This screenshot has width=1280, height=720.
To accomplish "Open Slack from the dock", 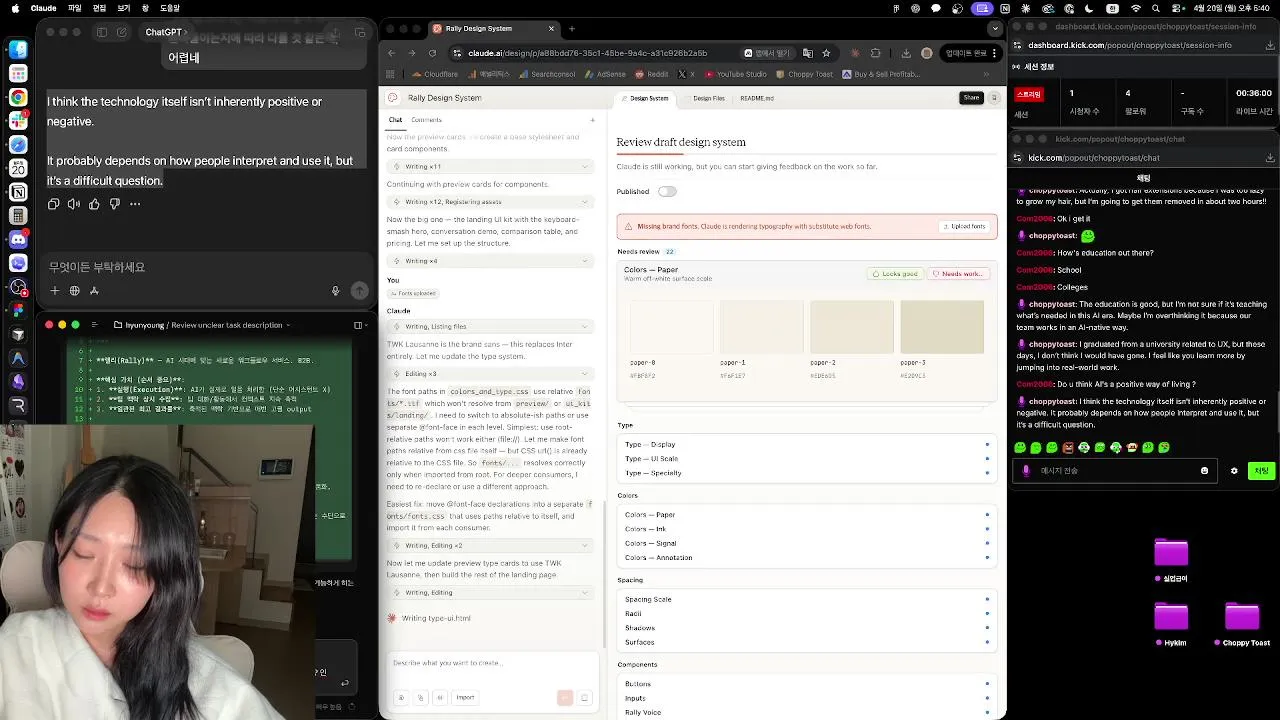I will 18,120.
